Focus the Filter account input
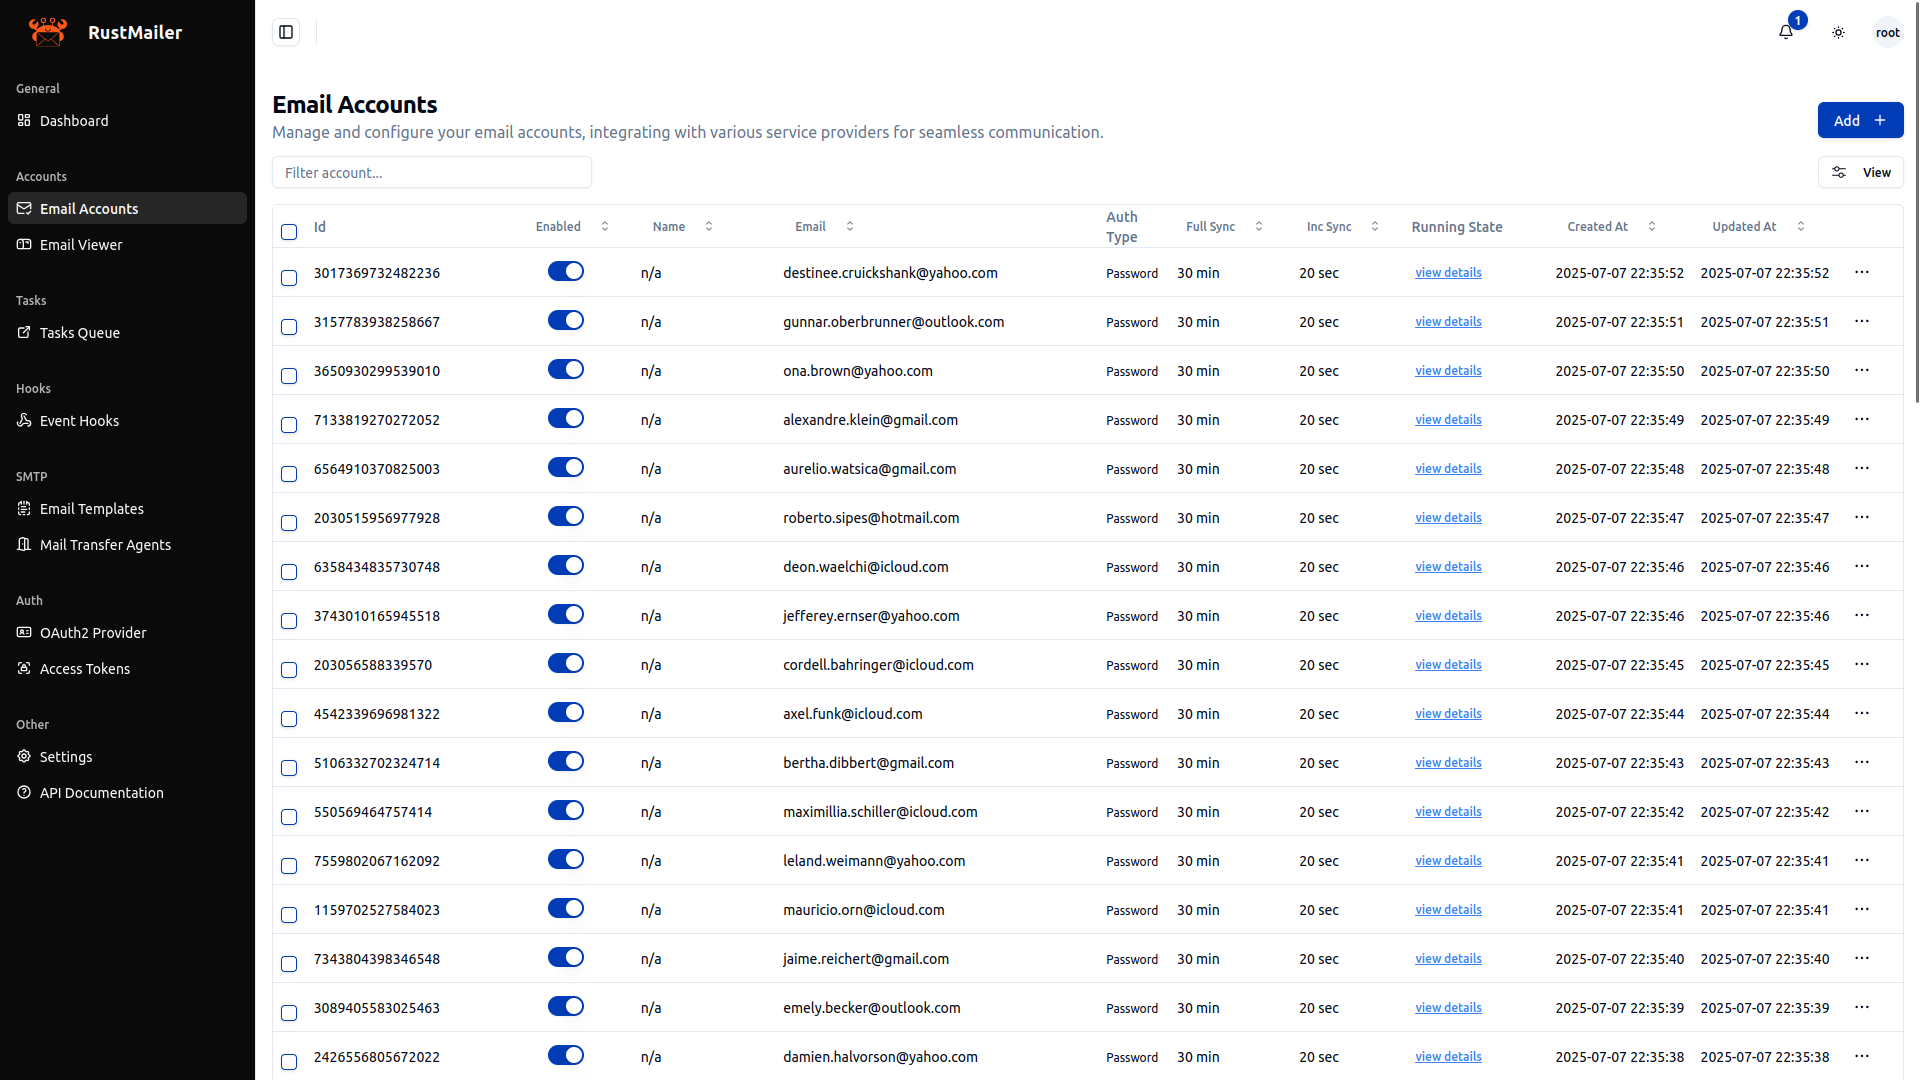Image resolution: width=1920 pixels, height=1080 pixels. 432,172
